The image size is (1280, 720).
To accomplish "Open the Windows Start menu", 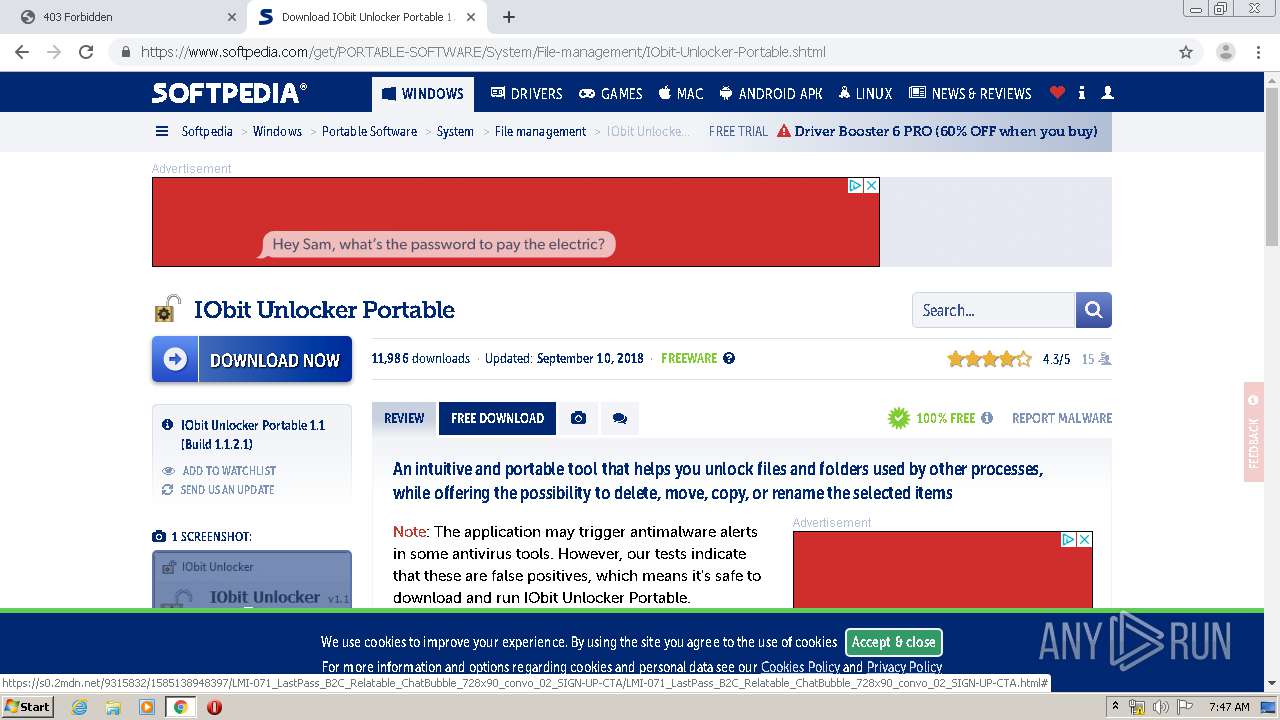I will click(x=27, y=707).
